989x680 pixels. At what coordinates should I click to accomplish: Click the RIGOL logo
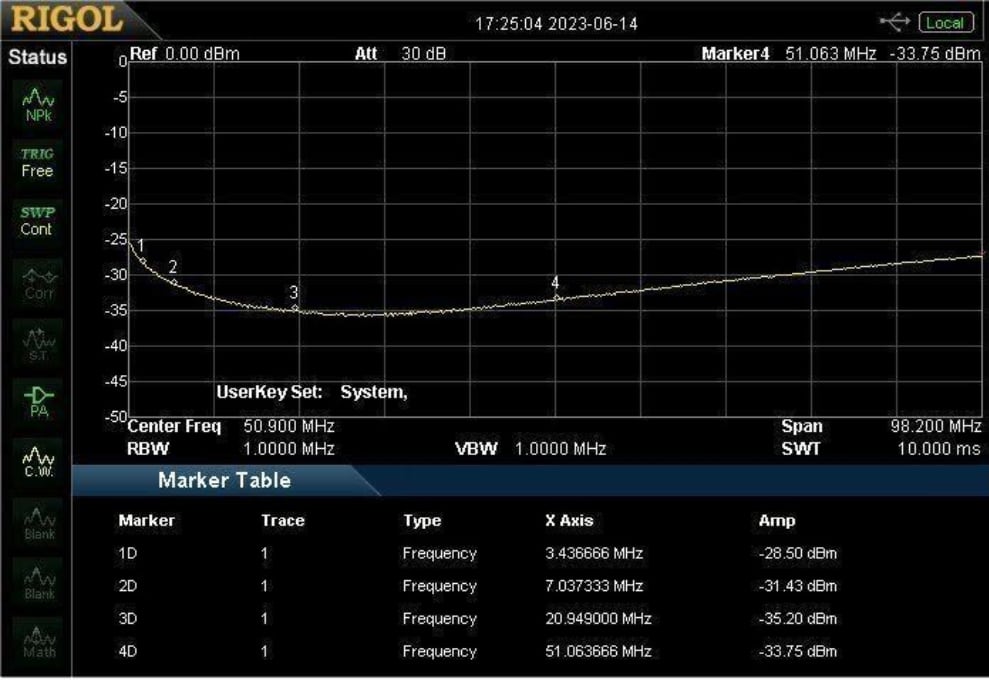point(66,19)
